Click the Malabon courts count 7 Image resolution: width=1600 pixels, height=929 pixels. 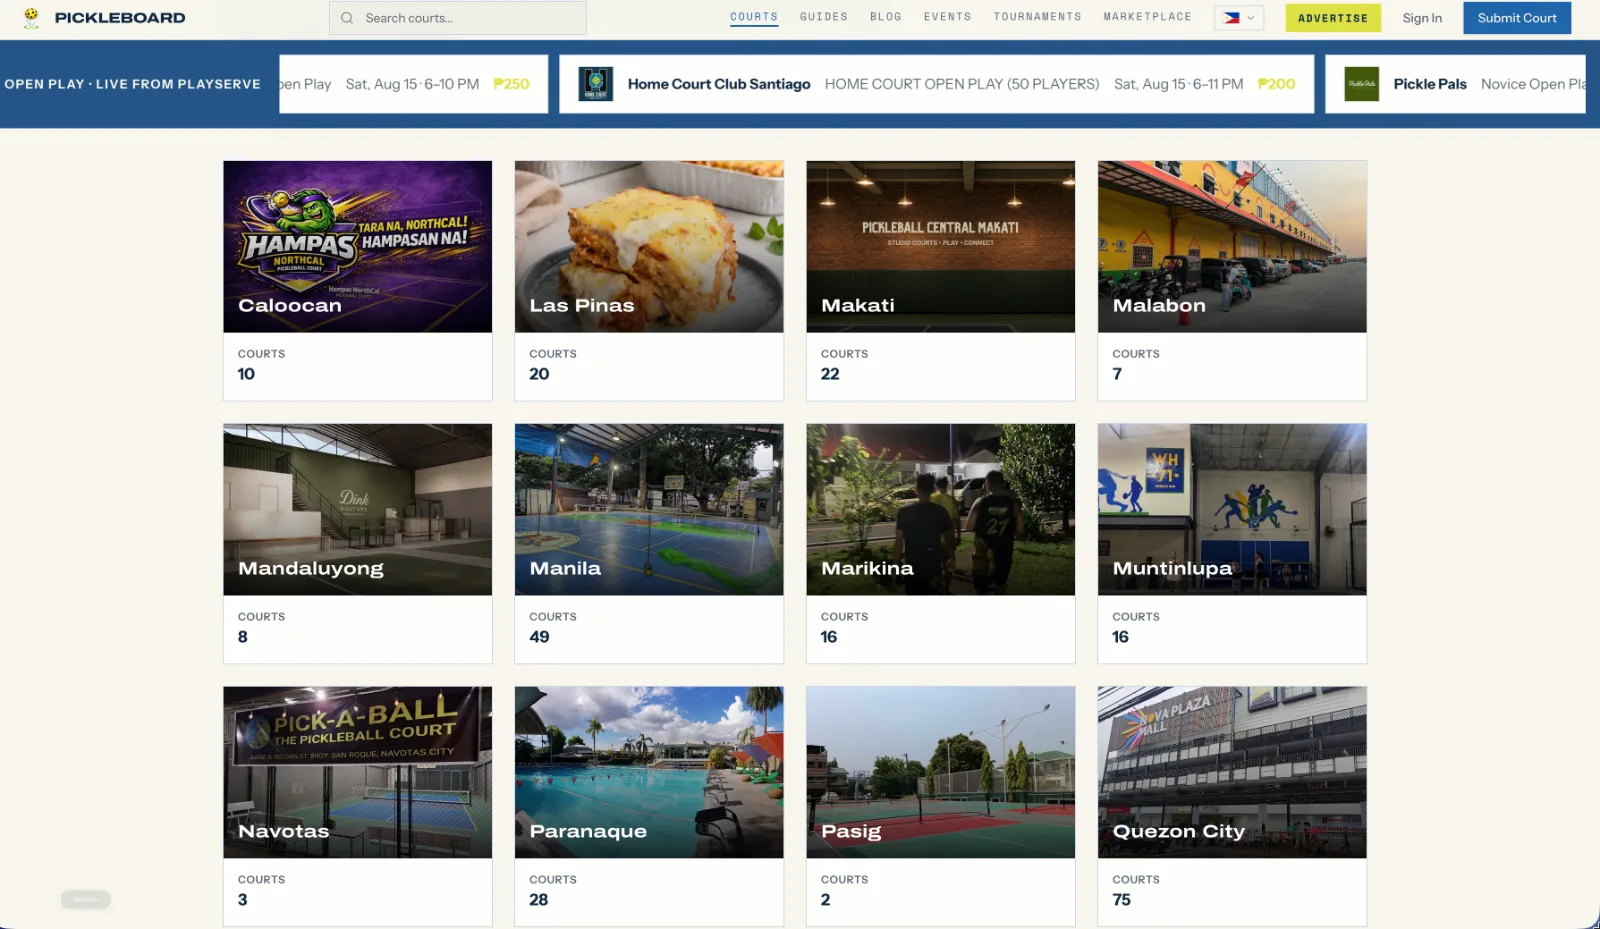pyautogui.click(x=1117, y=374)
